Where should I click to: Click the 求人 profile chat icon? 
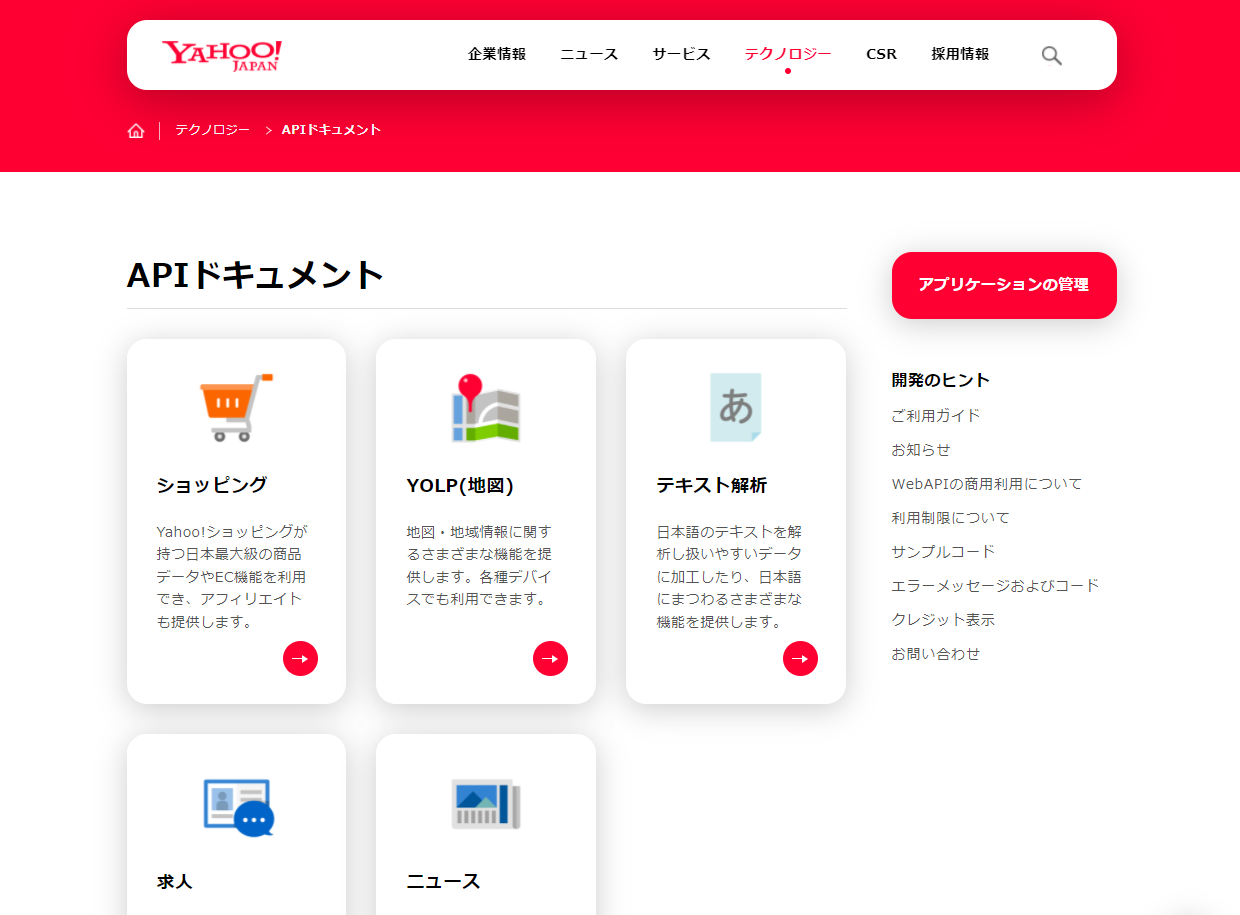click(x=238, y=807)
